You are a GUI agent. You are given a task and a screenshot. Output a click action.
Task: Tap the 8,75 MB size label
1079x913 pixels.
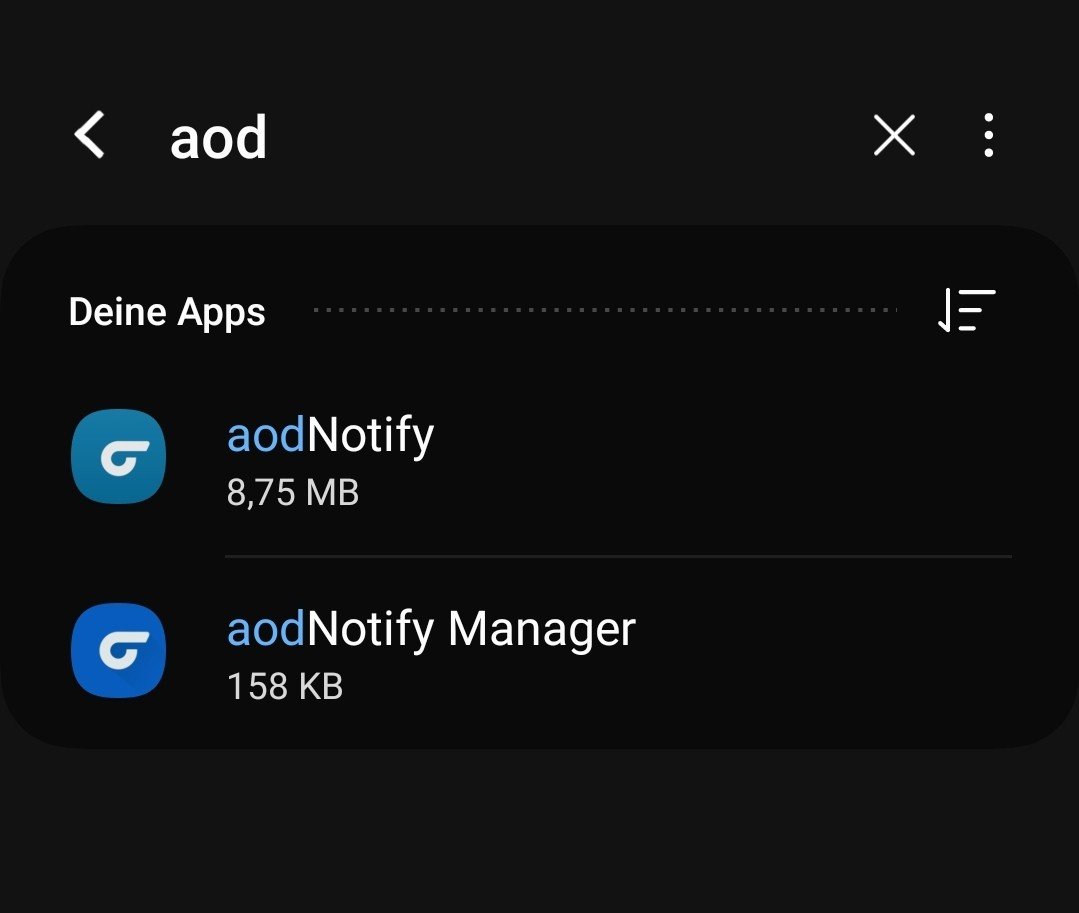point(292,493)
